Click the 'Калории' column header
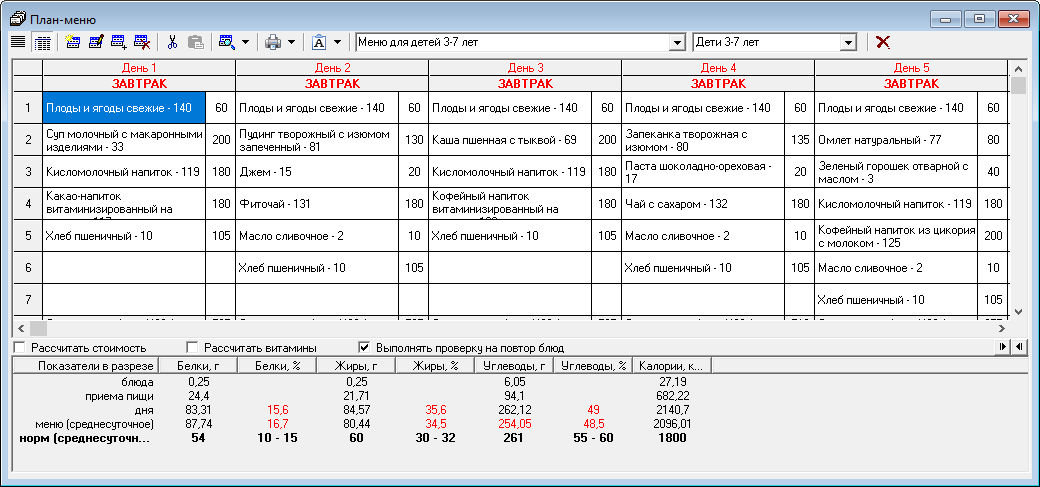Image resolution: width=1040 pixels, height=487 pixels. [x=672, y=366]
